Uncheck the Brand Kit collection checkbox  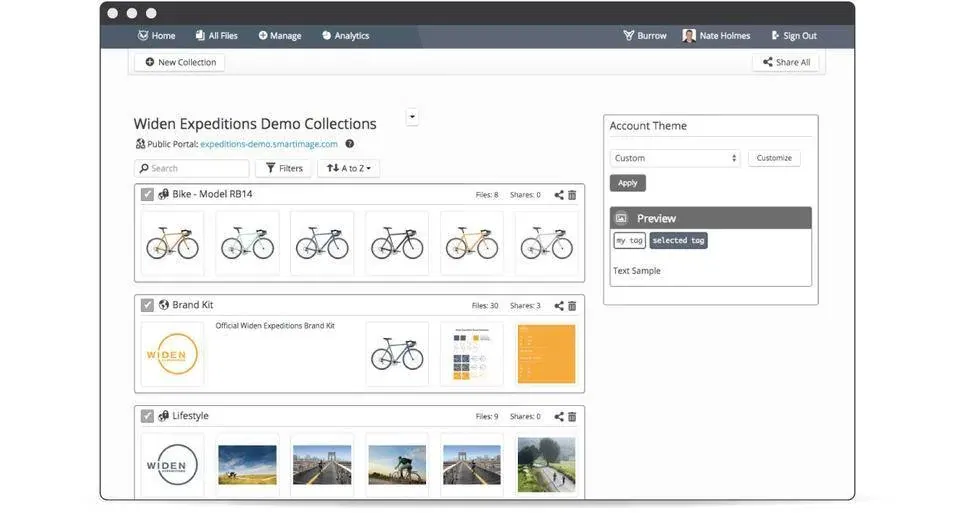tap(147, 306)
